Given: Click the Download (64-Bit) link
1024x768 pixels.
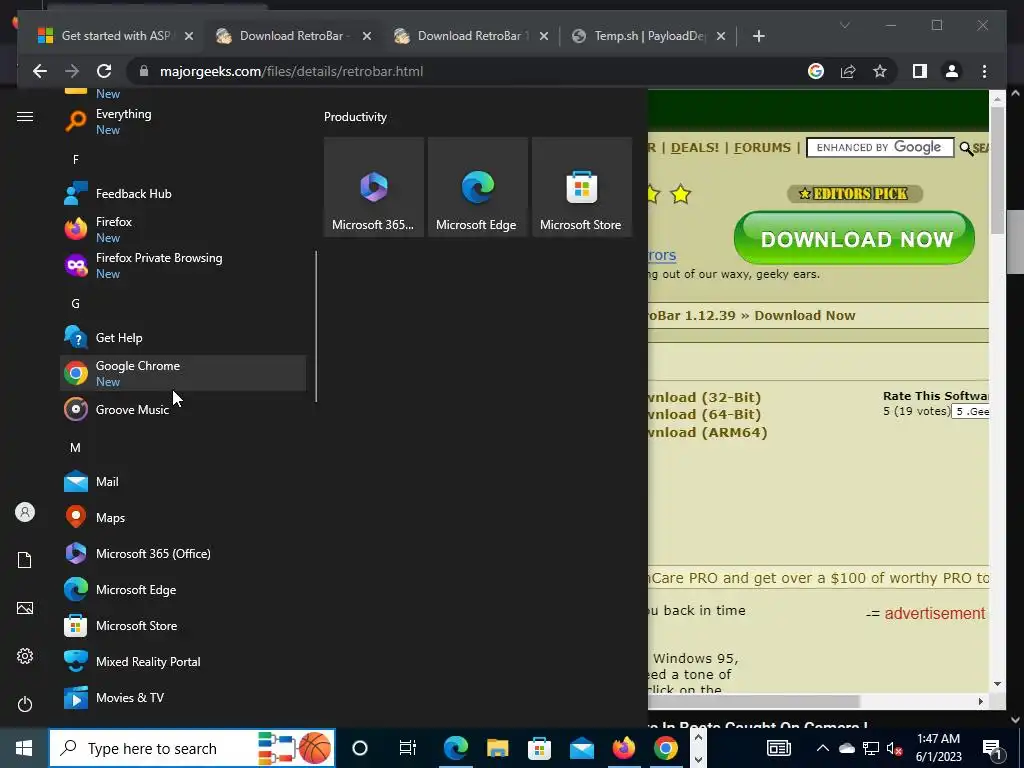Looking at the screenshot, I should tap(704, 415).
